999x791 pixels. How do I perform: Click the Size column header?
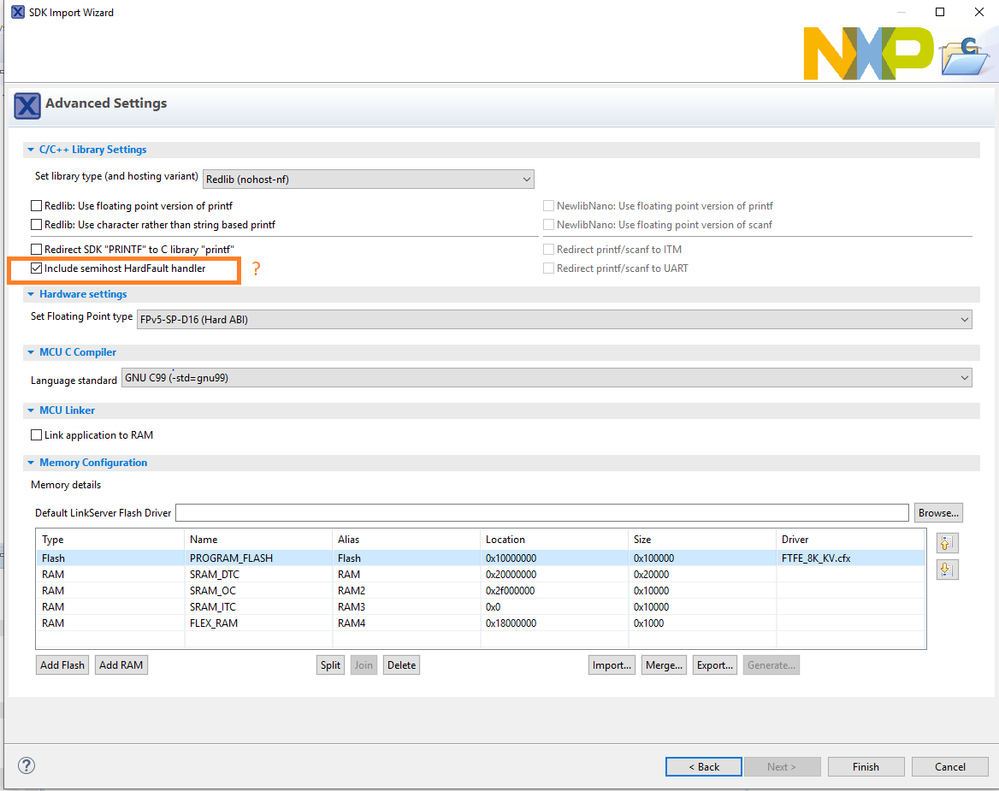(x=701, y=539)
